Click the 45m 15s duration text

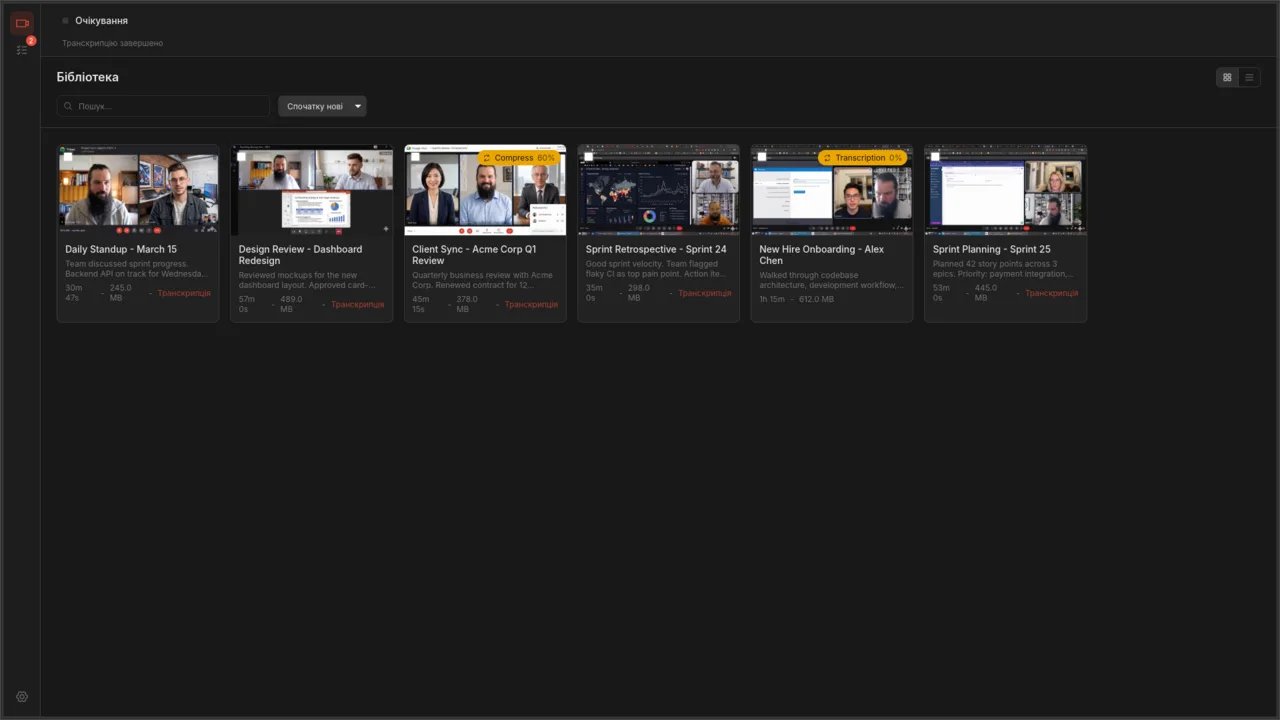421,304
